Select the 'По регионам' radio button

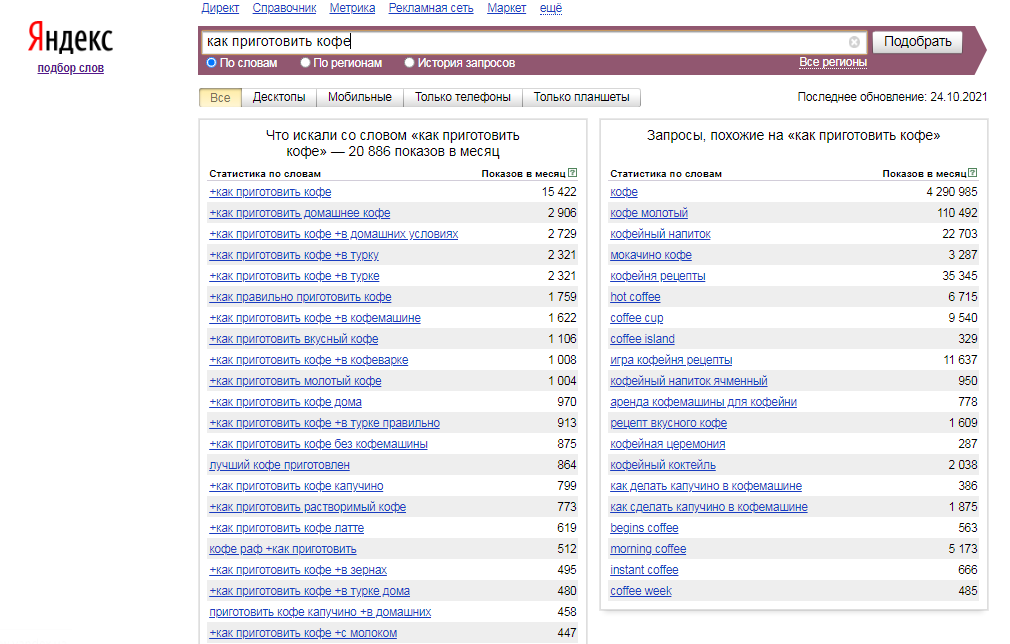pos(305,62)
